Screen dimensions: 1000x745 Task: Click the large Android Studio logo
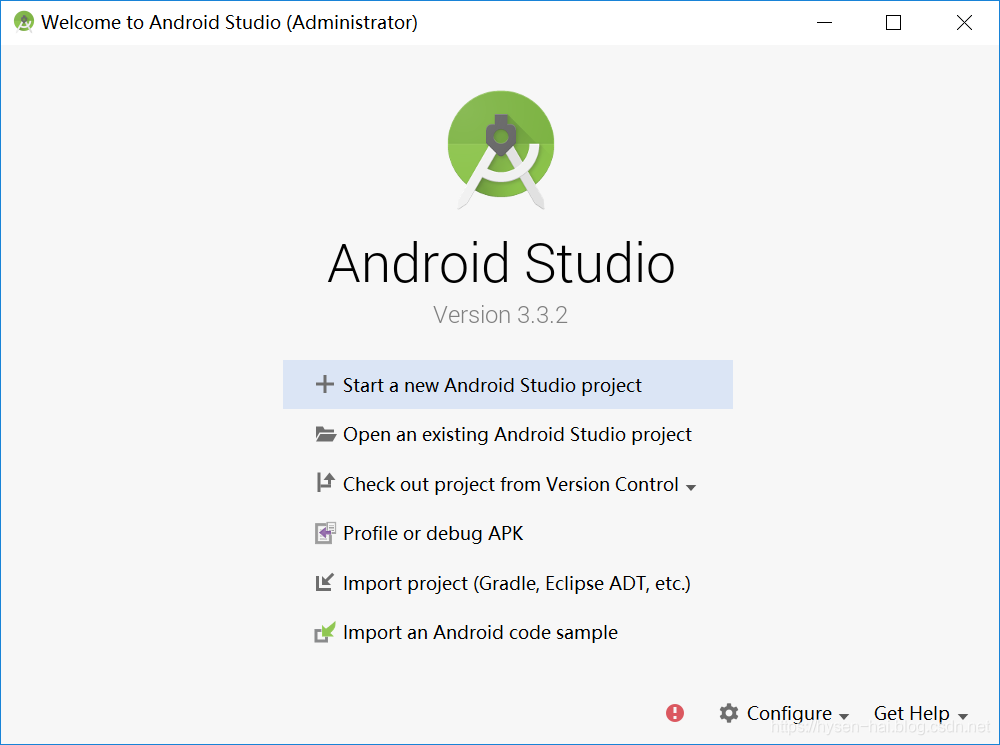click(501, 150)
